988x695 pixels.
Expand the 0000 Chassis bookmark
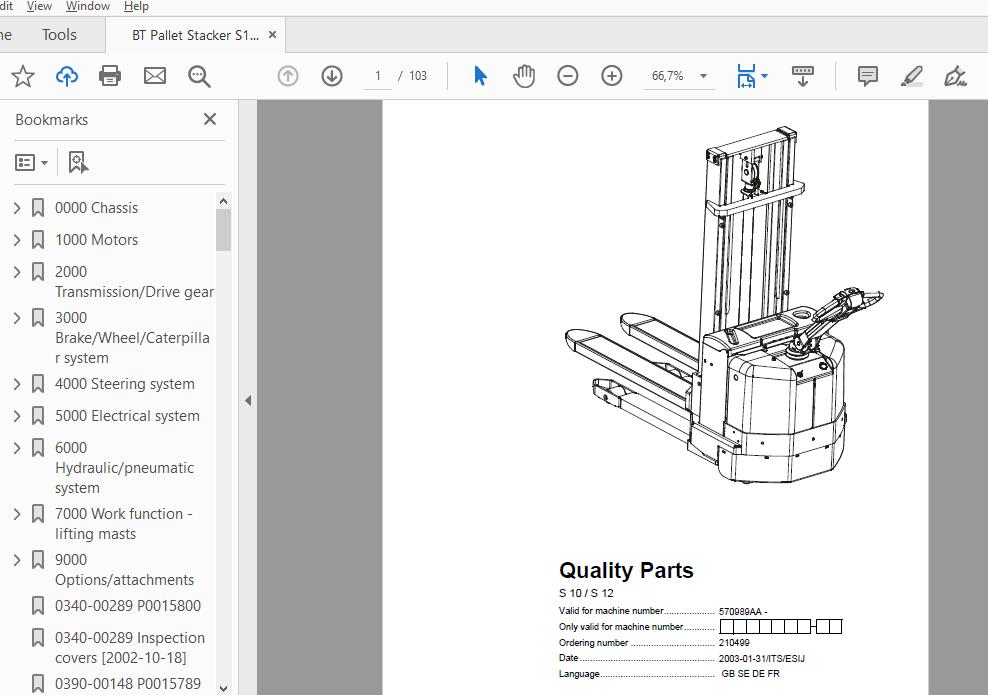(x=17, y=208)
